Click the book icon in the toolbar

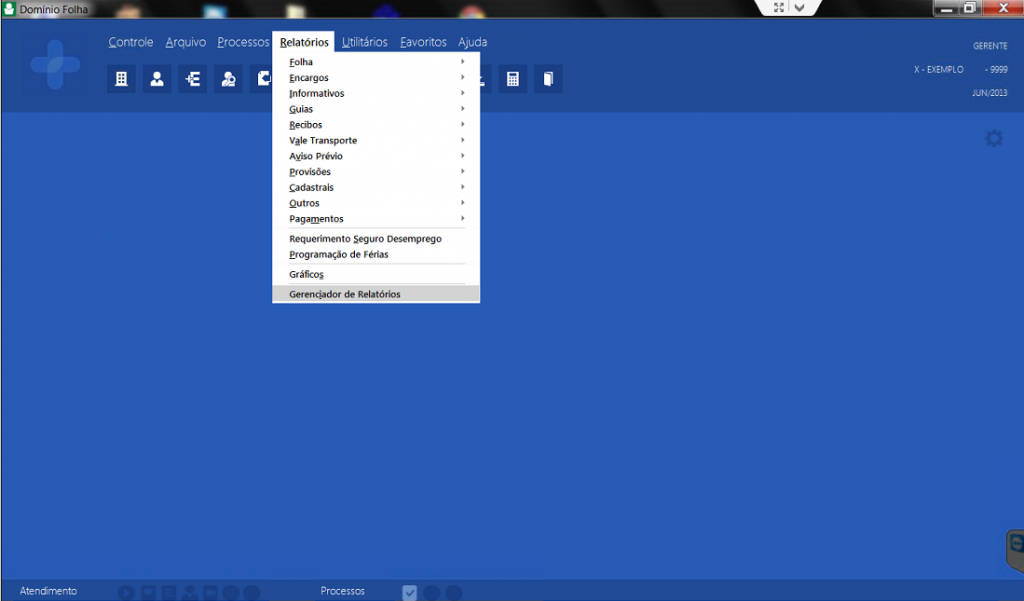(x=548, y=79)
